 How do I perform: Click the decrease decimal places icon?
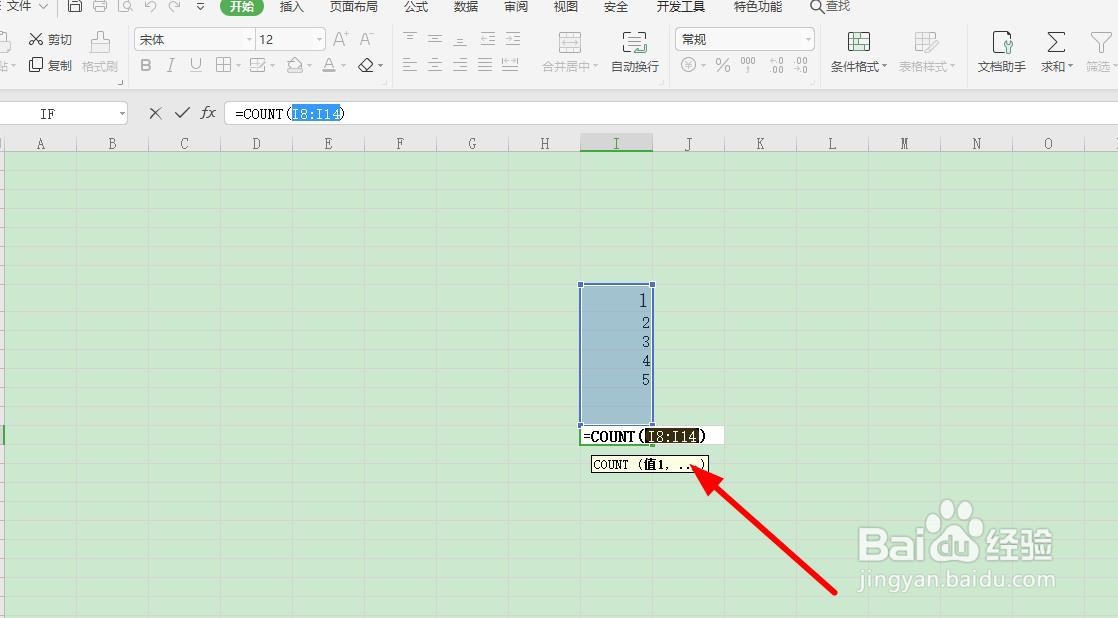click(801, 66)
